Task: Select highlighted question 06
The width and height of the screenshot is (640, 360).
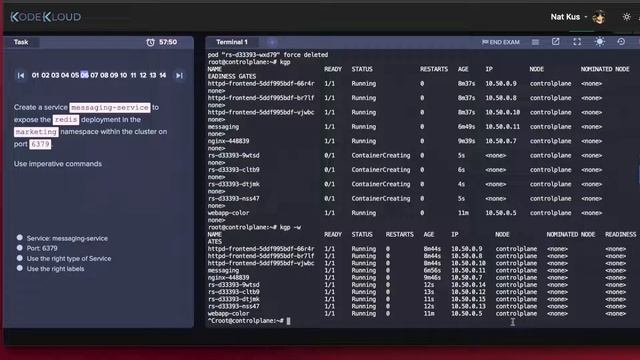Action: (84, 75)
